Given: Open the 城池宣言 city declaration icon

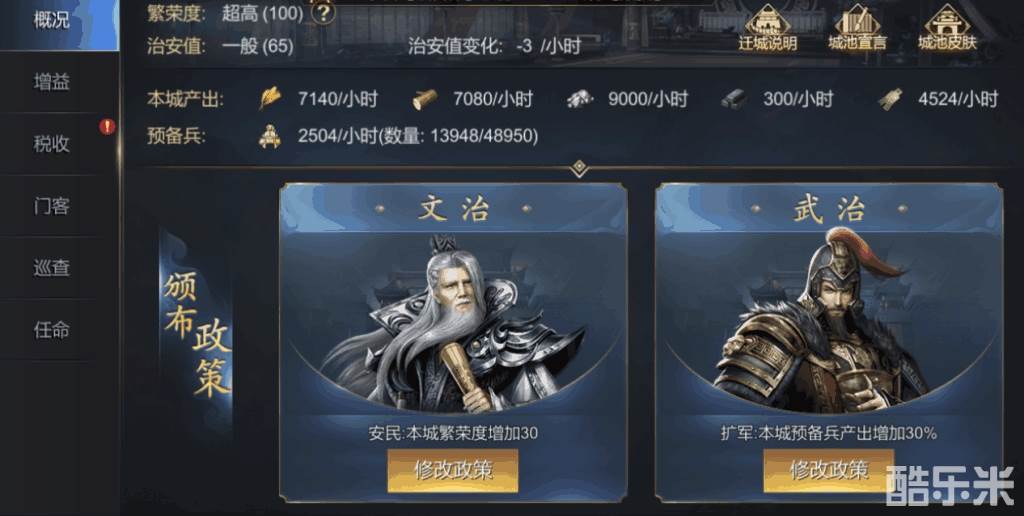Looking at the screenshot, I should (x=857, y=27).
